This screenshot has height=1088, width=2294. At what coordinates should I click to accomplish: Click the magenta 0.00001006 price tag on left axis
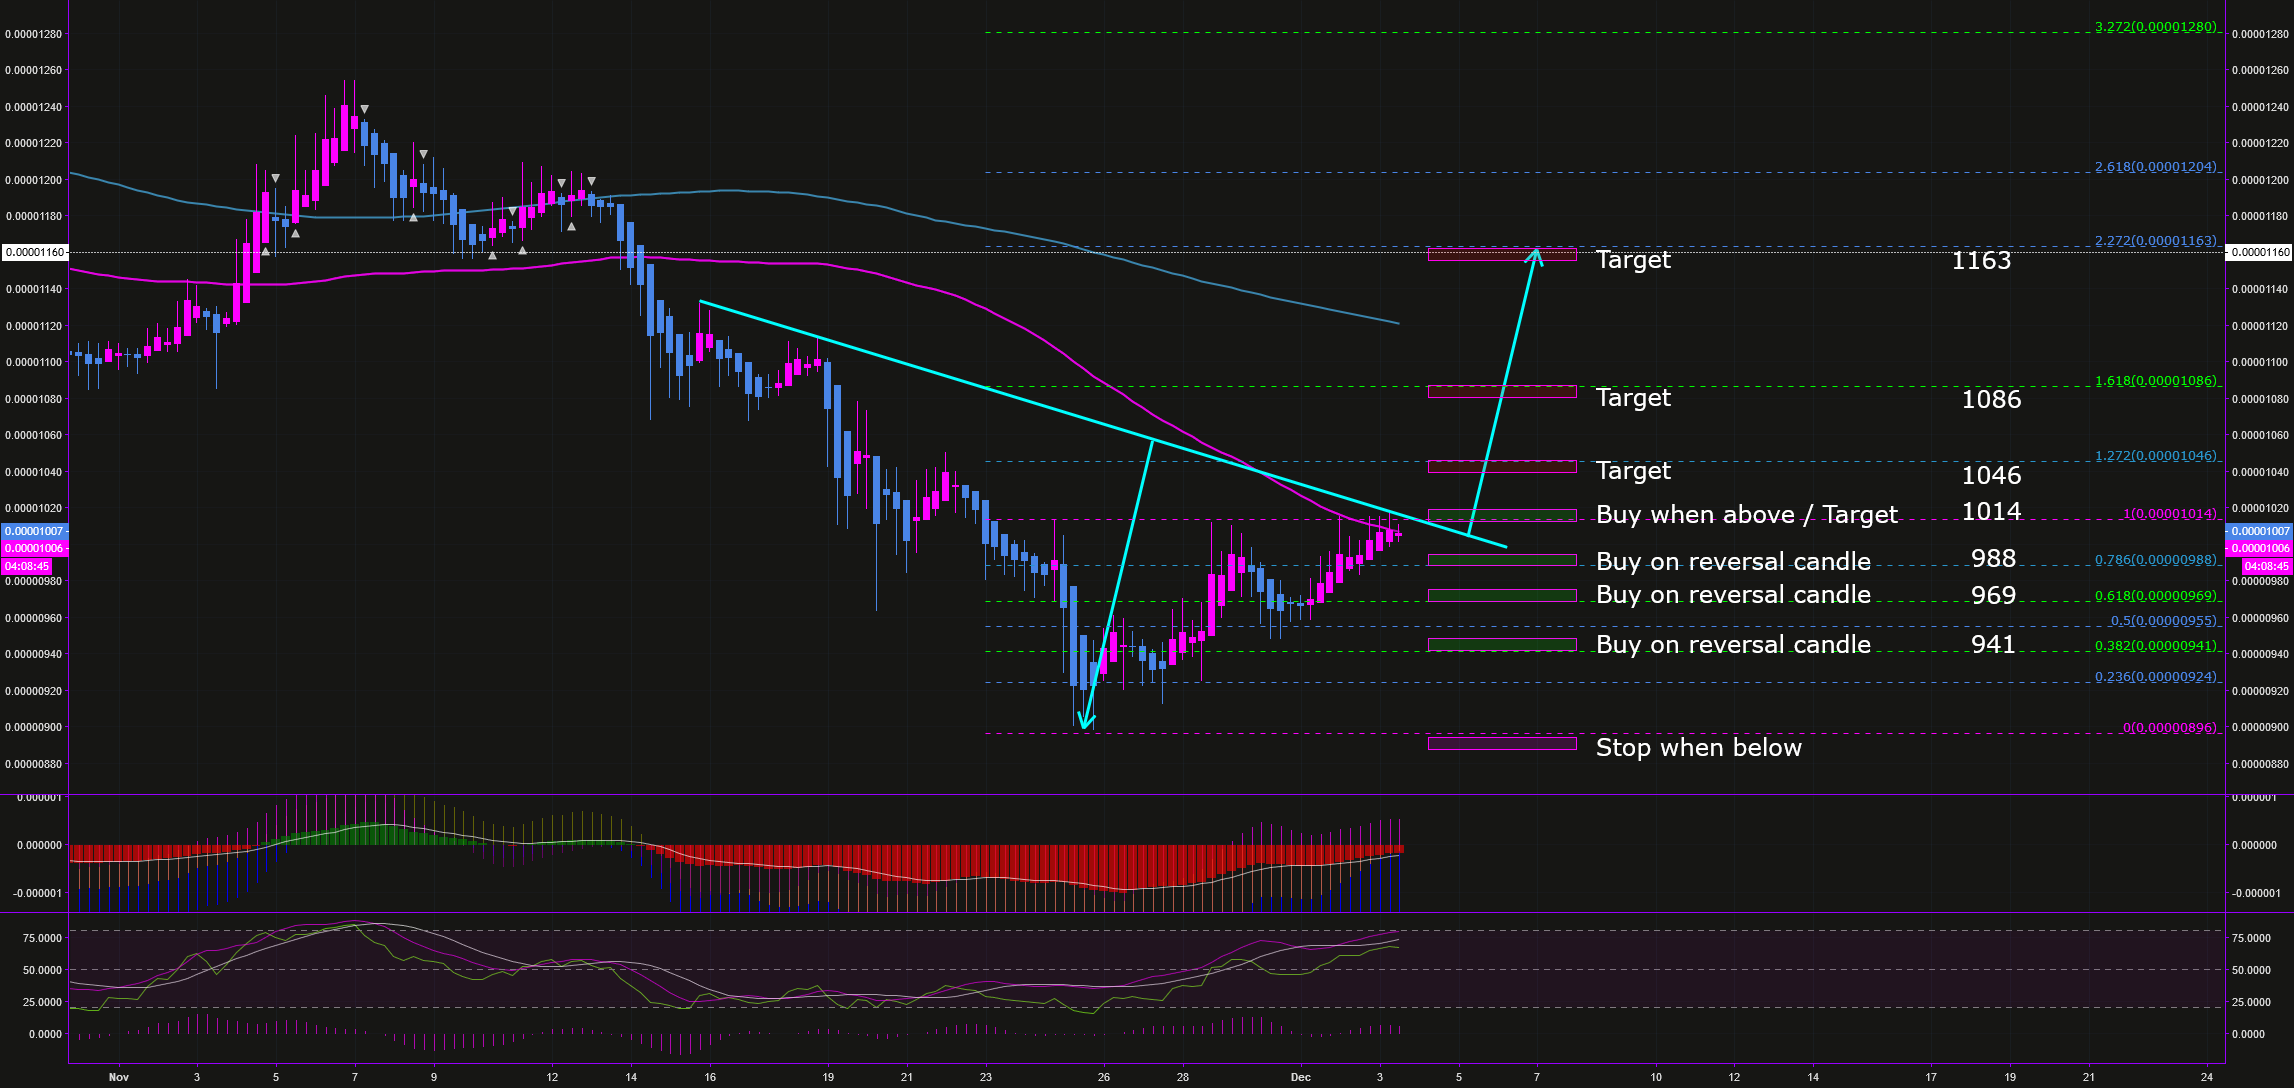click(x=34, y=548)
